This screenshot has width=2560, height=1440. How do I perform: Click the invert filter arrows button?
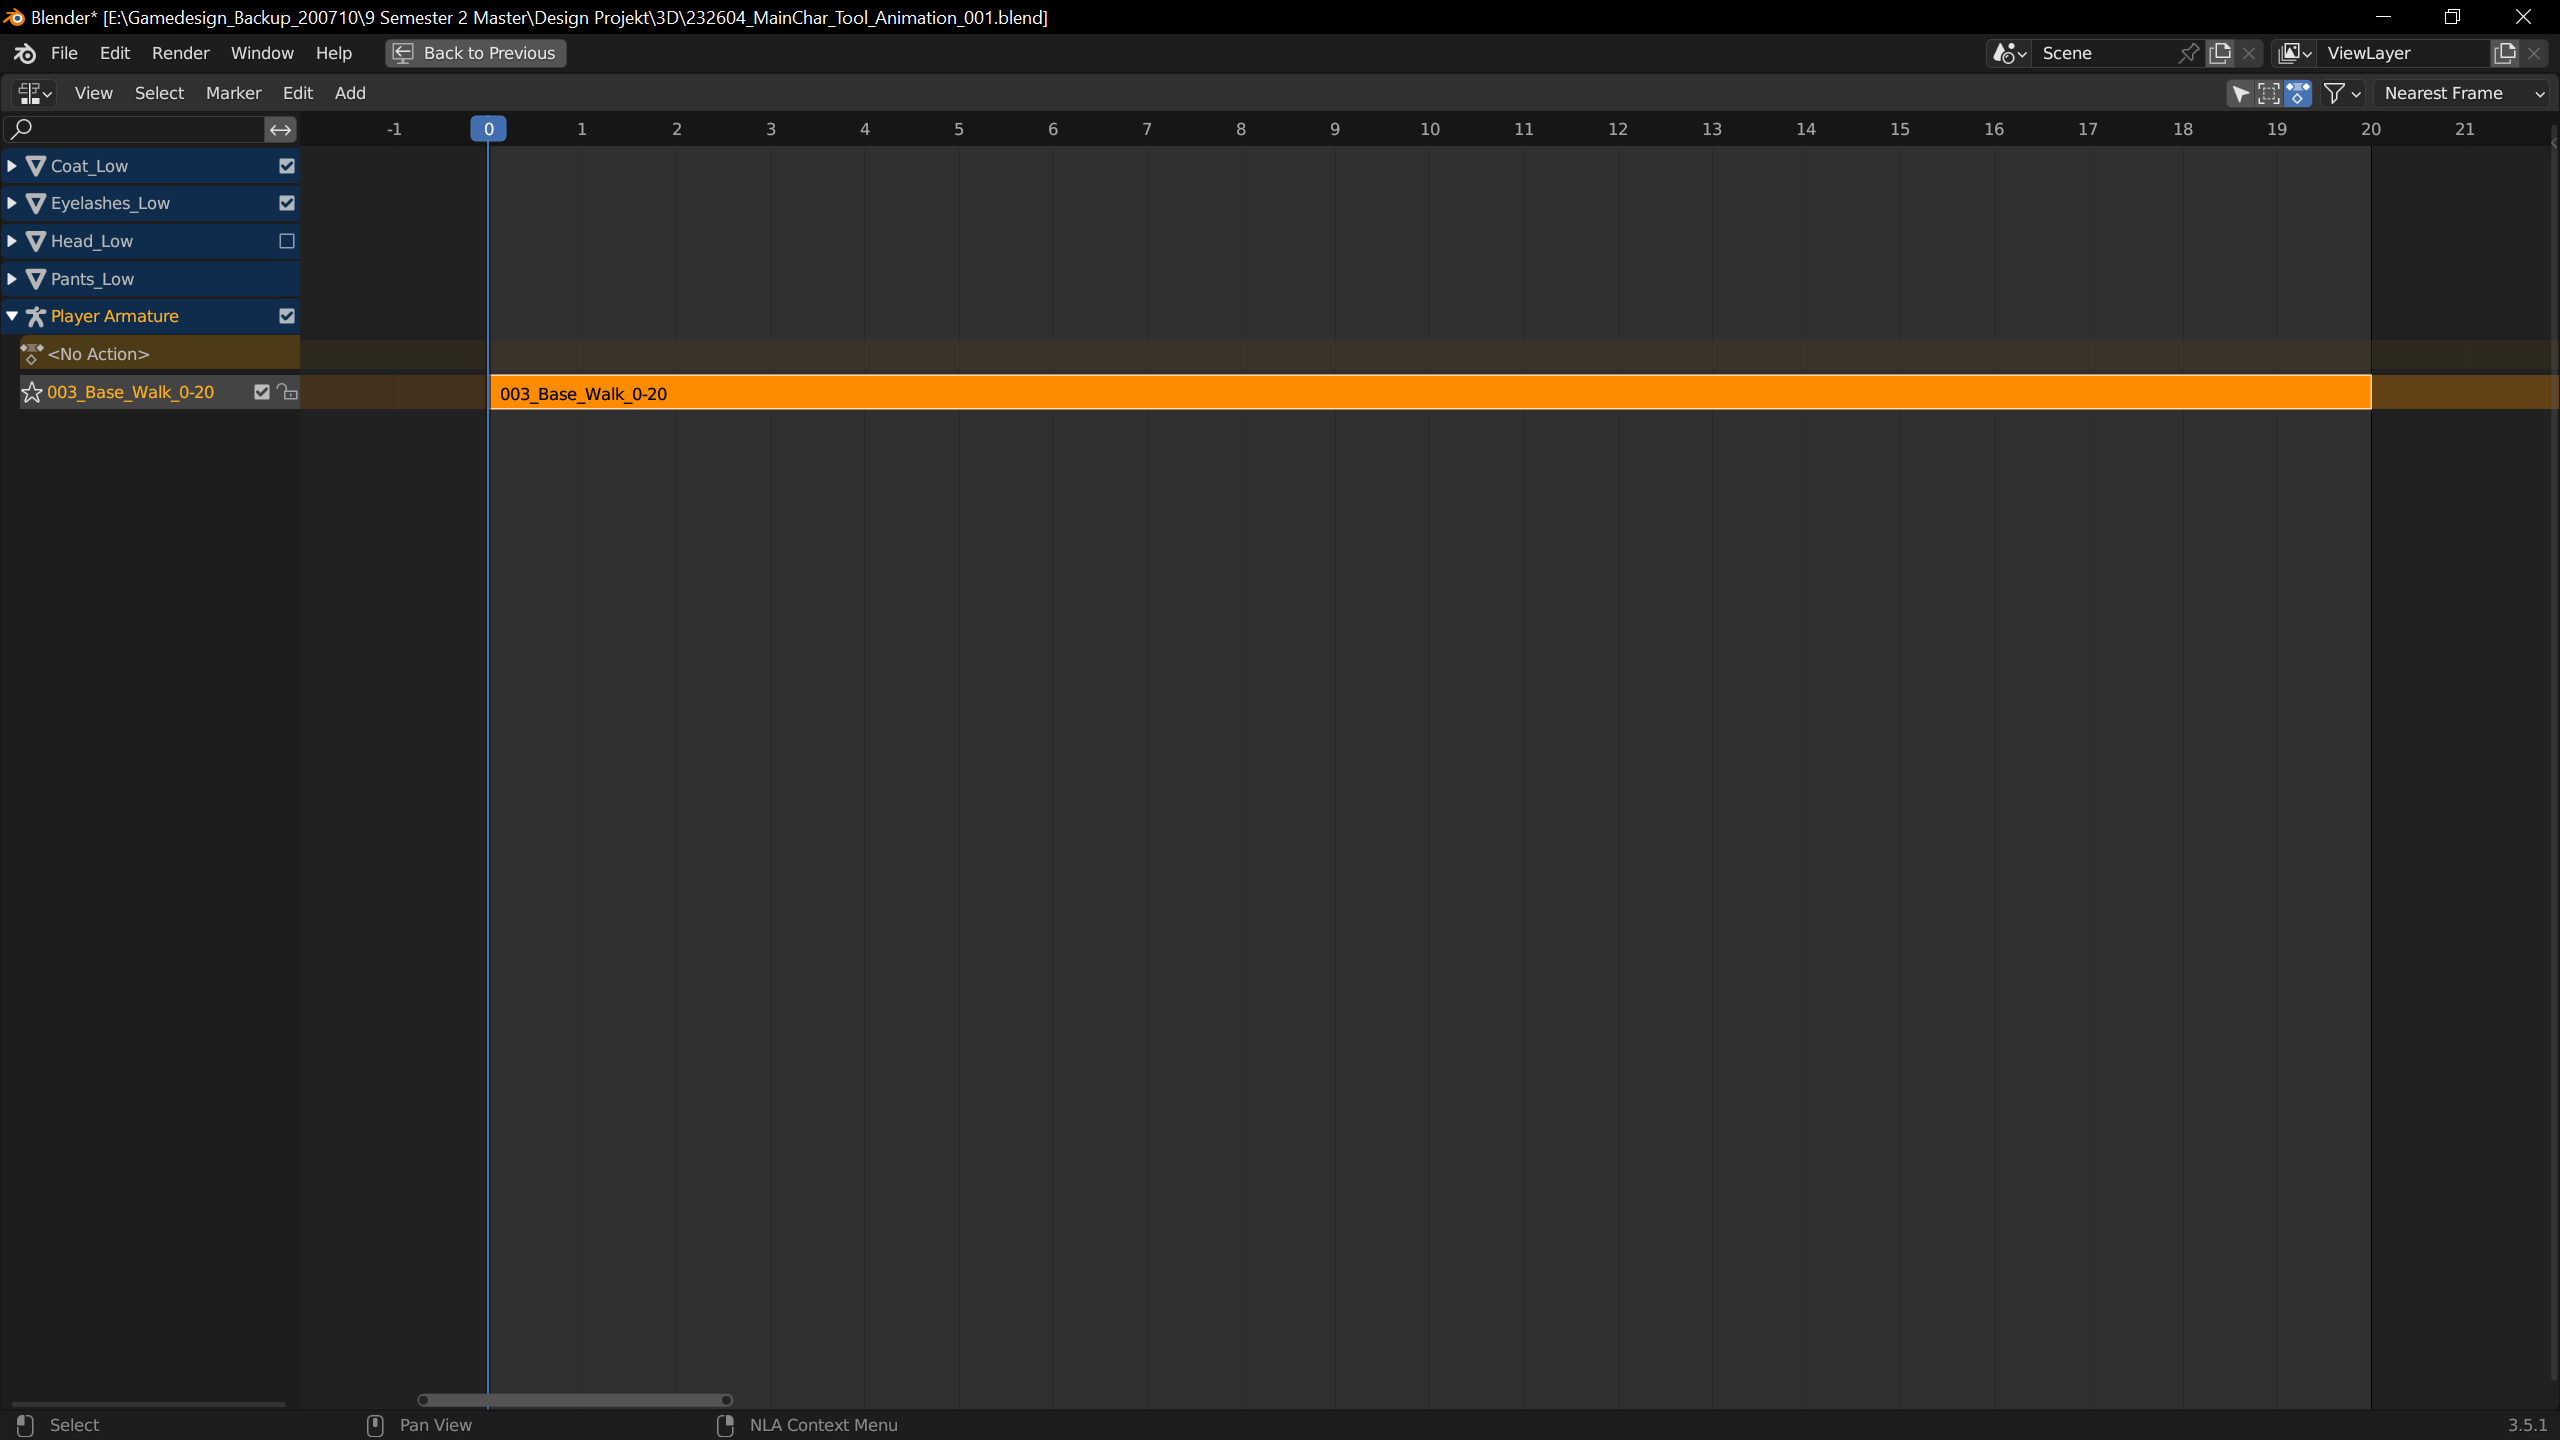(280, 129)
